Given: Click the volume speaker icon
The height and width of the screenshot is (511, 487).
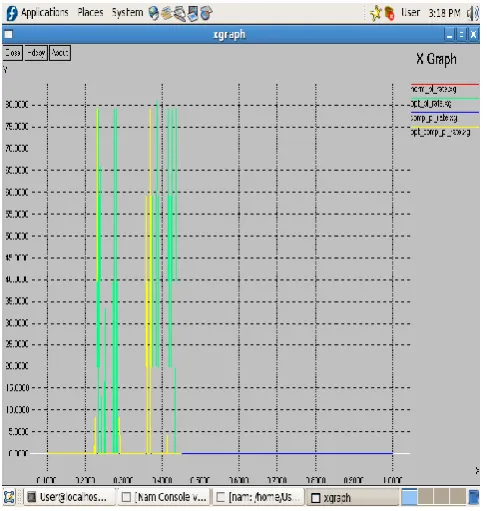Looking at the screenshot, I should coord(472,14).
